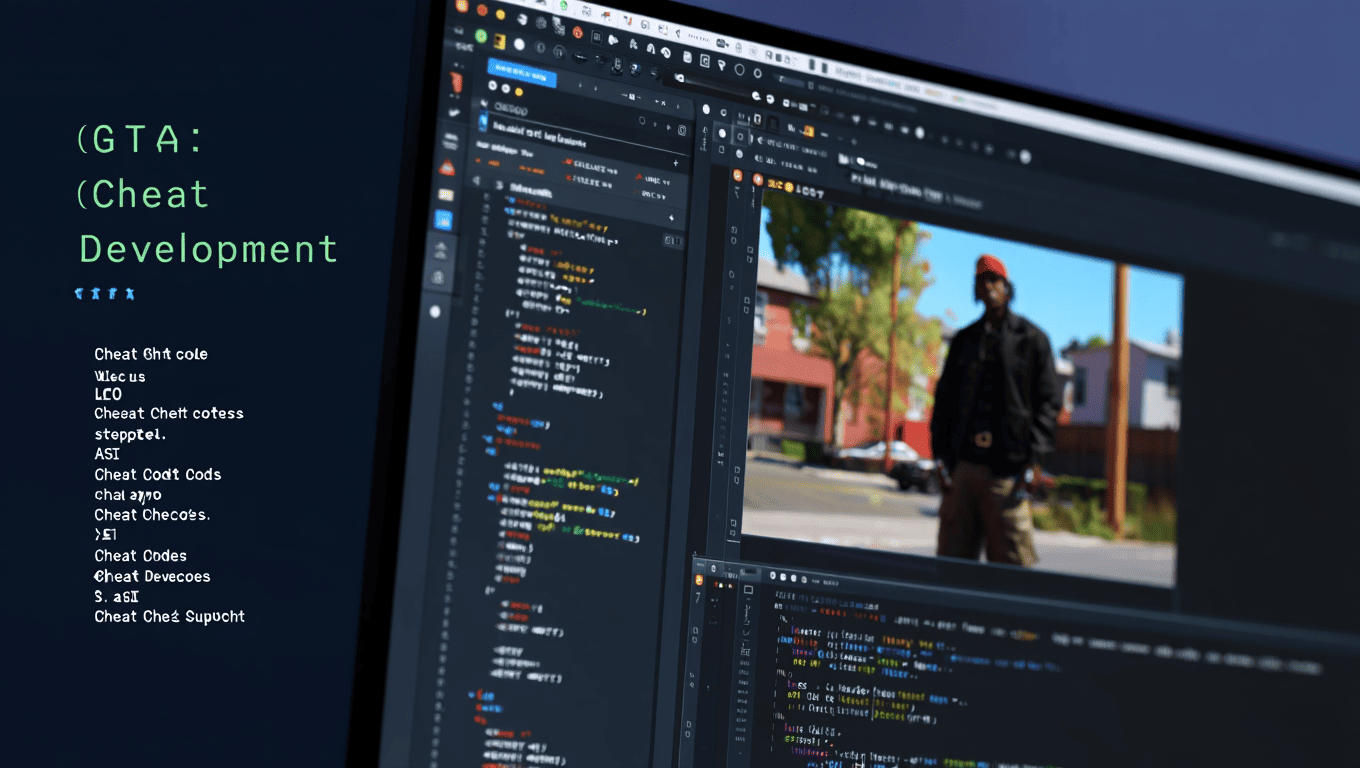
Task: Click the yellow folder-like sidebar icon
Action: (x=446, y=195)
